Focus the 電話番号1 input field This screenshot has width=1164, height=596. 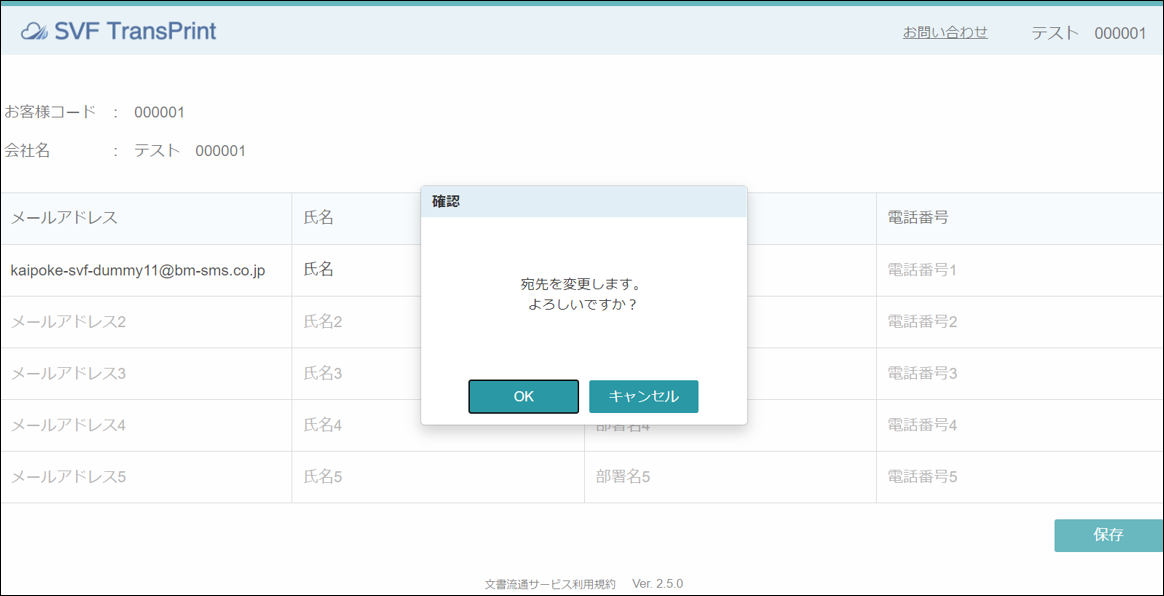click(x=1020, y=270)
